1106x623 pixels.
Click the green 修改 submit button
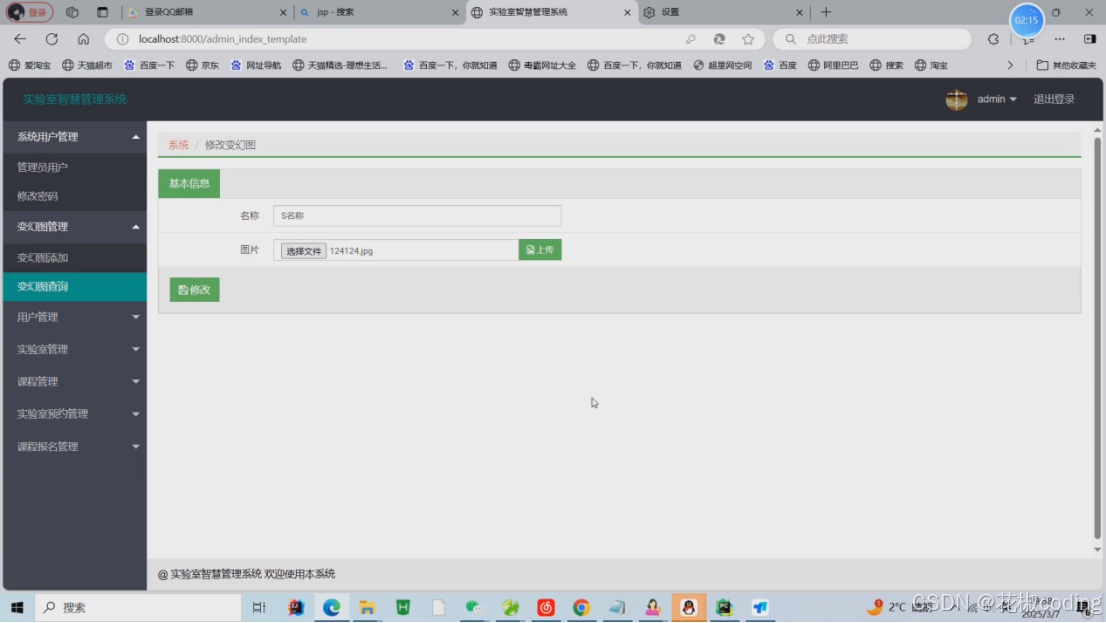pyautogui.click(x=195, y=290)
